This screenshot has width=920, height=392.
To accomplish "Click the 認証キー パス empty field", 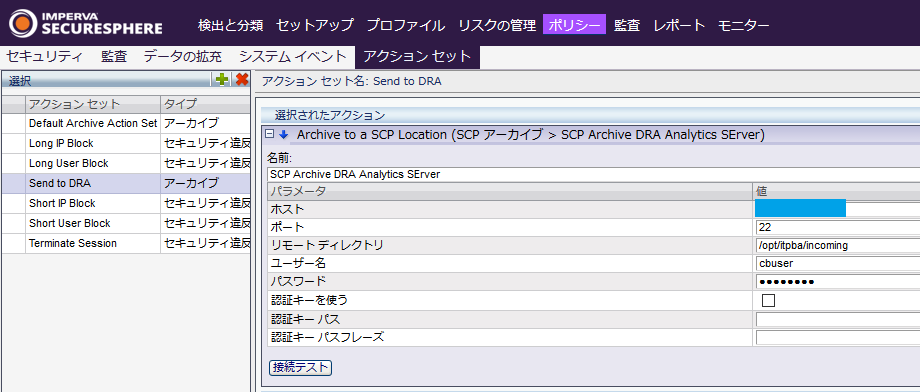I will click(x=837, y=319).
